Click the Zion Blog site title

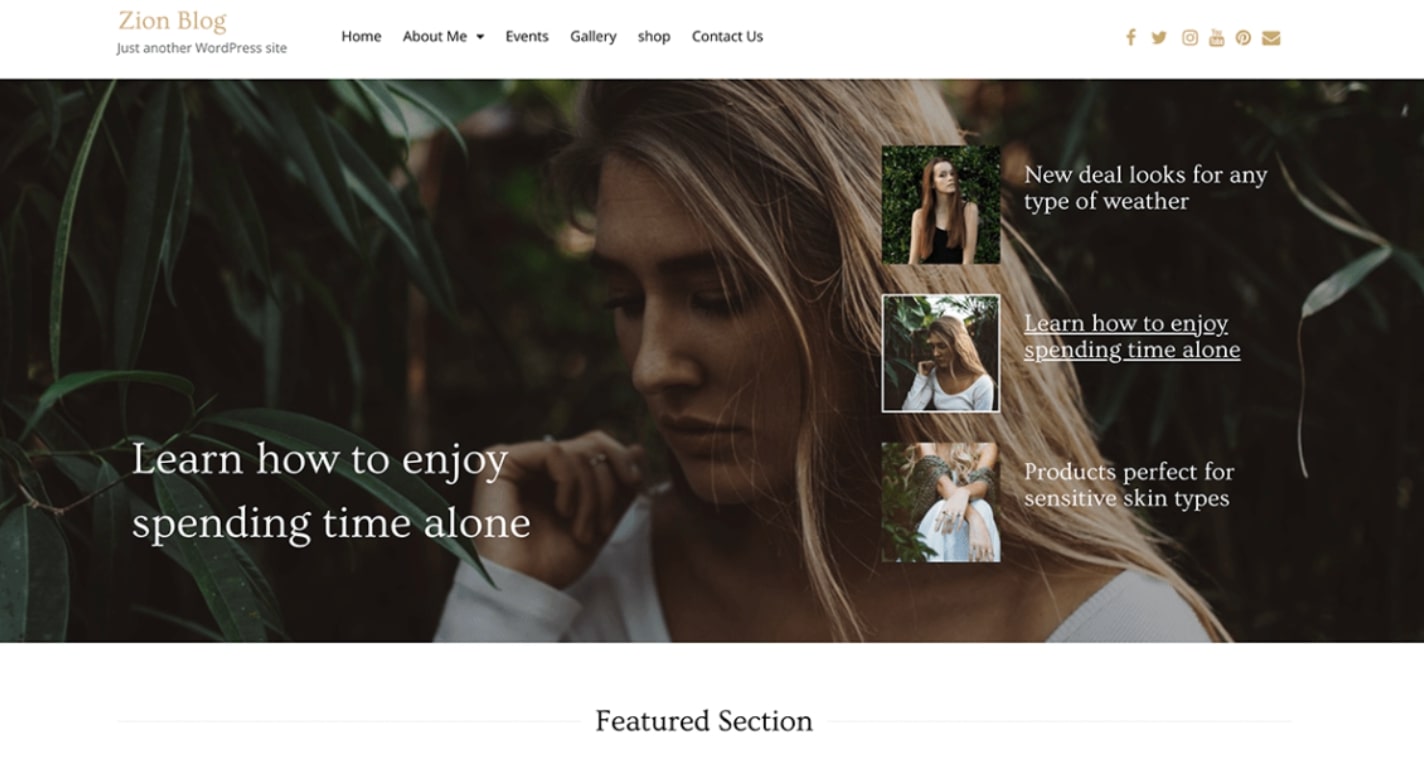(172, 21)
